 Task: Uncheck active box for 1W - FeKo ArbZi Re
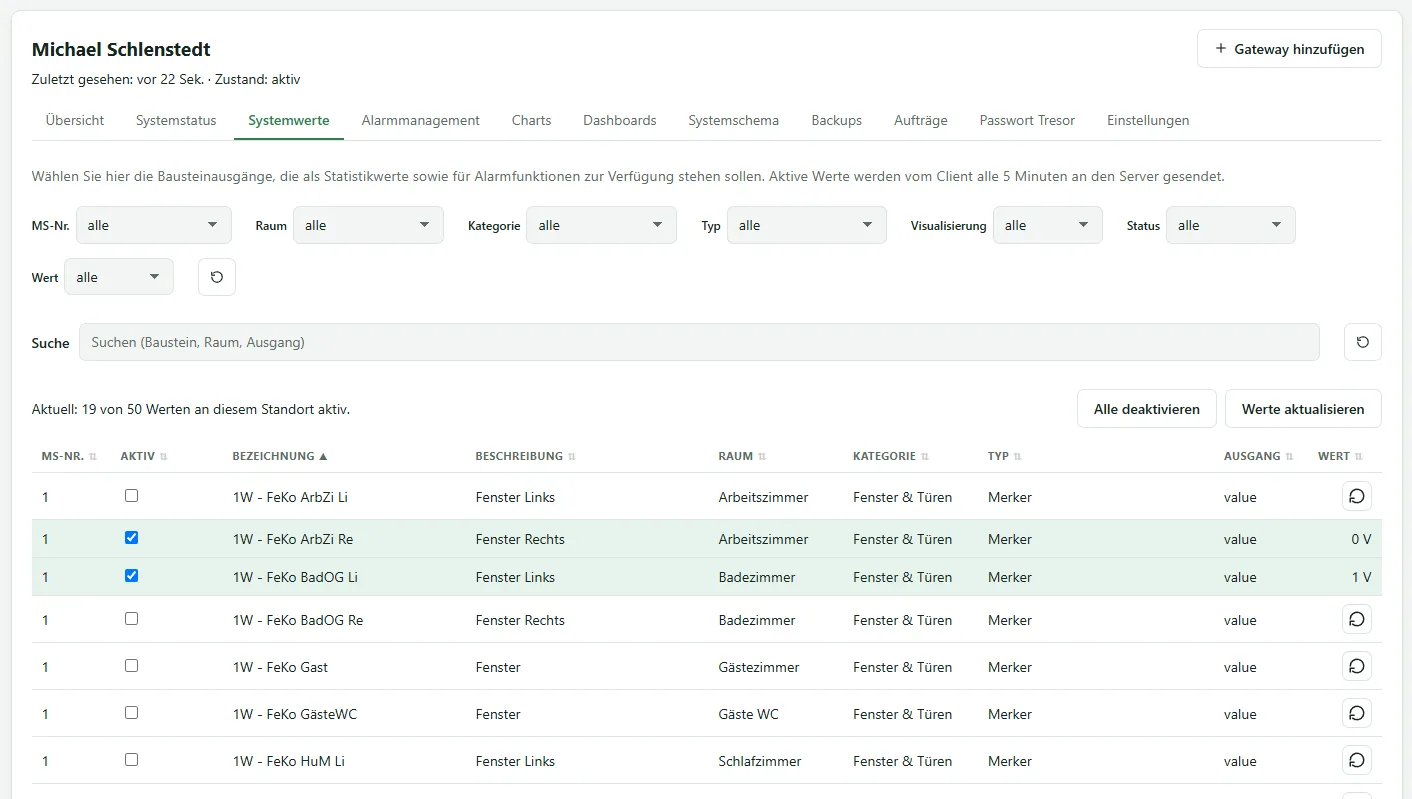(x=131, y=538)
